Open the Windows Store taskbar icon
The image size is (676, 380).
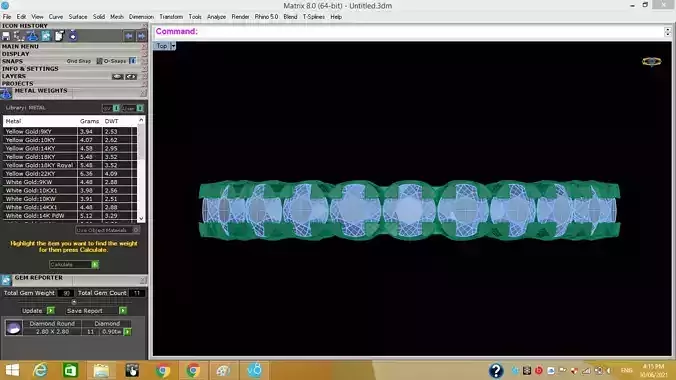[x=70, y=371]
